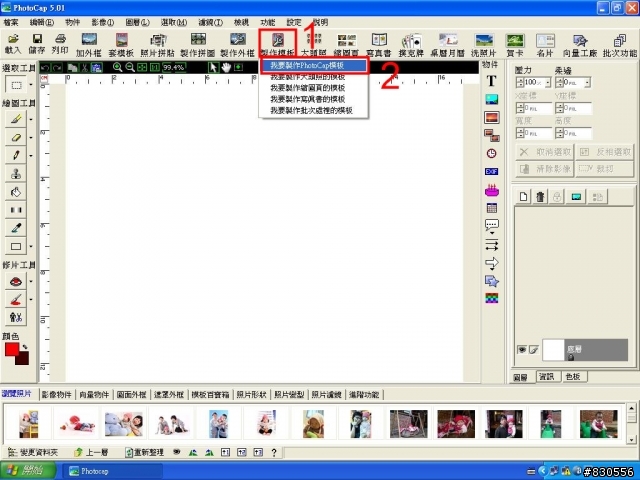Viewport: 640px width, 480px height.
Task: Expand the eraser tool options arrow
Action: point(31,138)
